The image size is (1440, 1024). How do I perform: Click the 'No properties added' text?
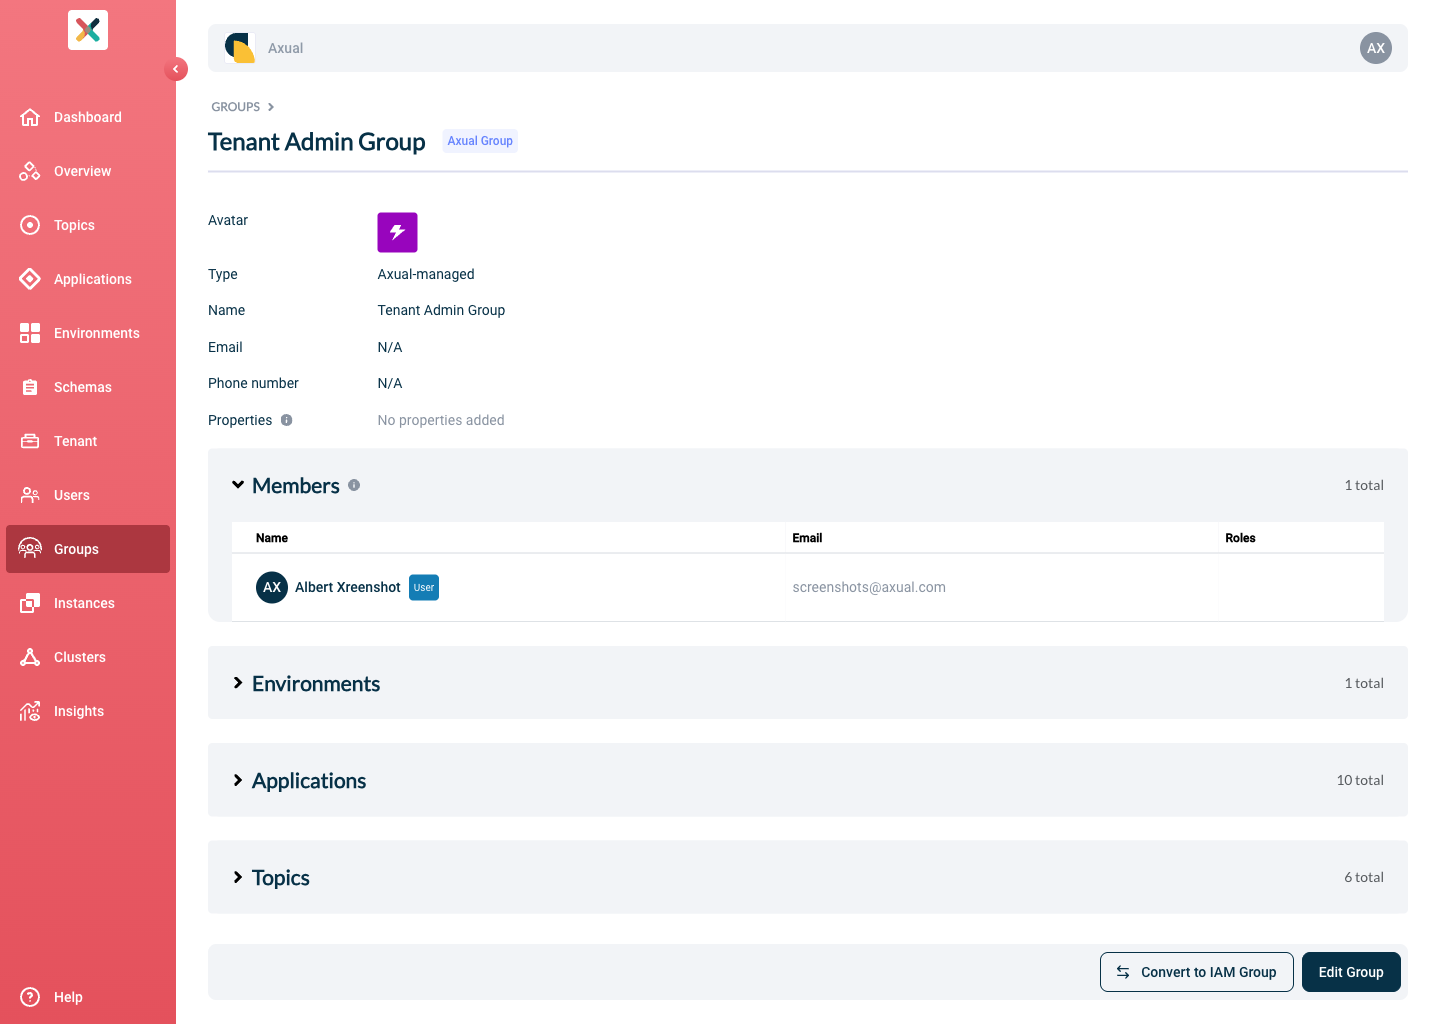(441, 420)
